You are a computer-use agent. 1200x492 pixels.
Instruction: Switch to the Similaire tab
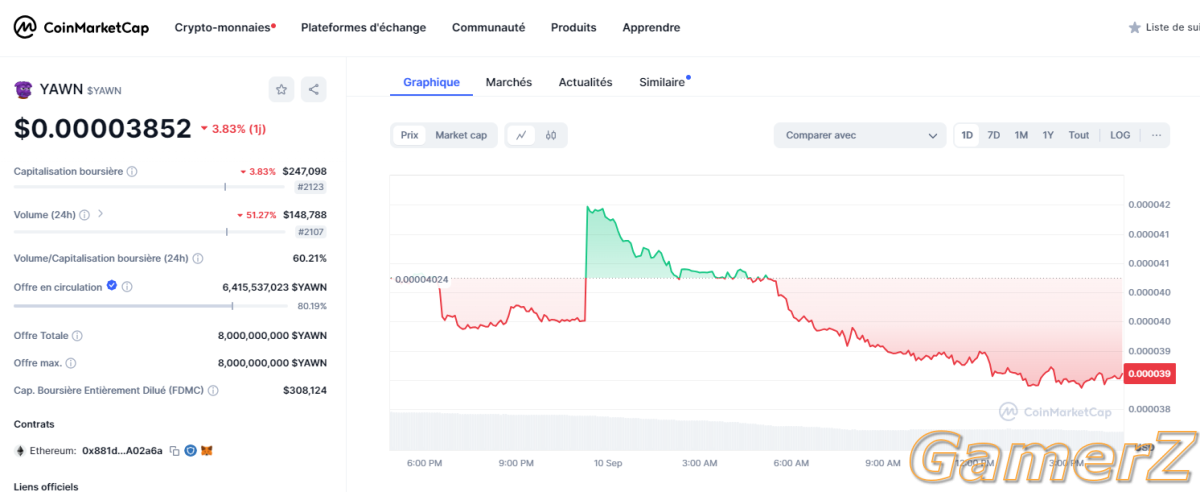pyautogui.click(x=664, y=82)
